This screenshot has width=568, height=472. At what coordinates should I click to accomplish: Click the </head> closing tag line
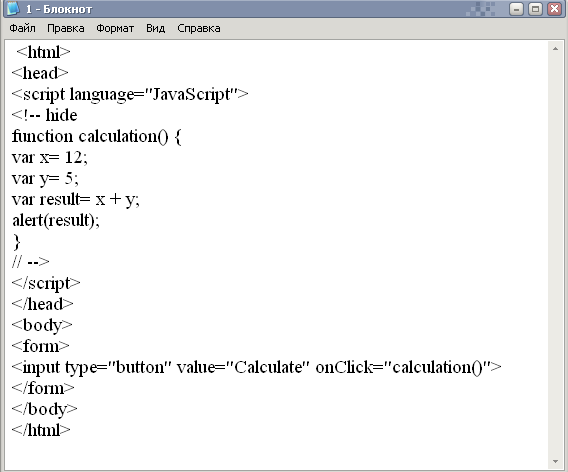[x=42, y=304]
